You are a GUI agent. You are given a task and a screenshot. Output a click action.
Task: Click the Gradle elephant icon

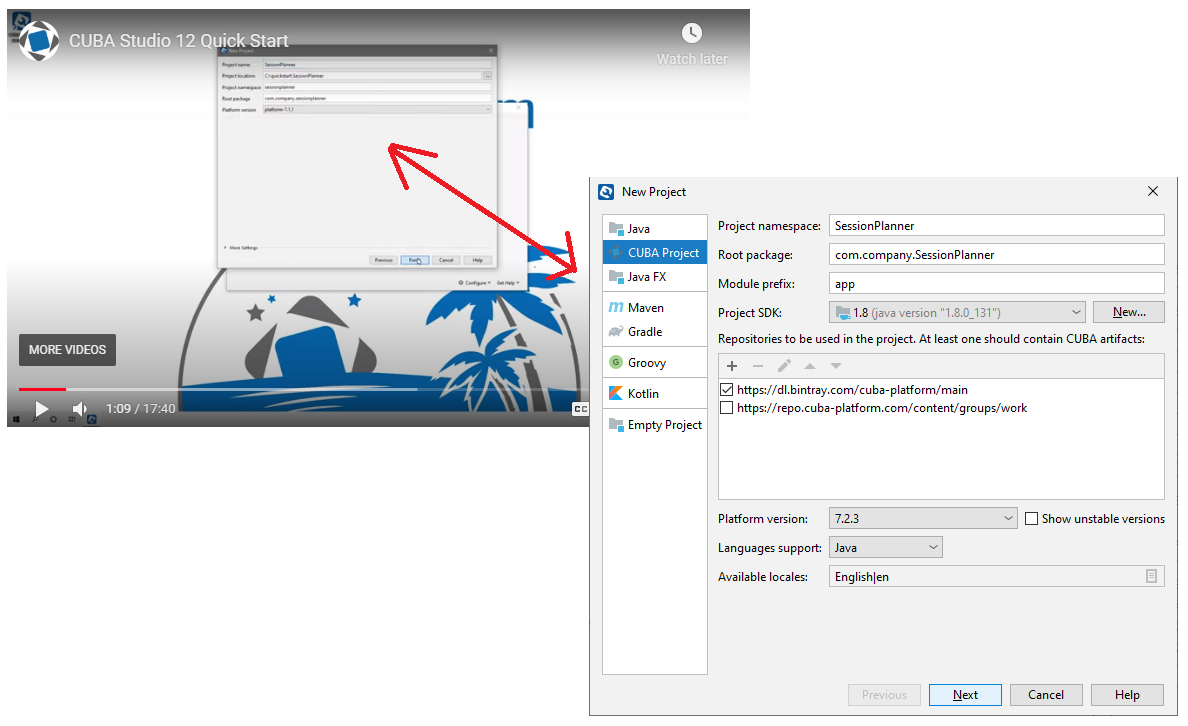click(x=616, y=331)
